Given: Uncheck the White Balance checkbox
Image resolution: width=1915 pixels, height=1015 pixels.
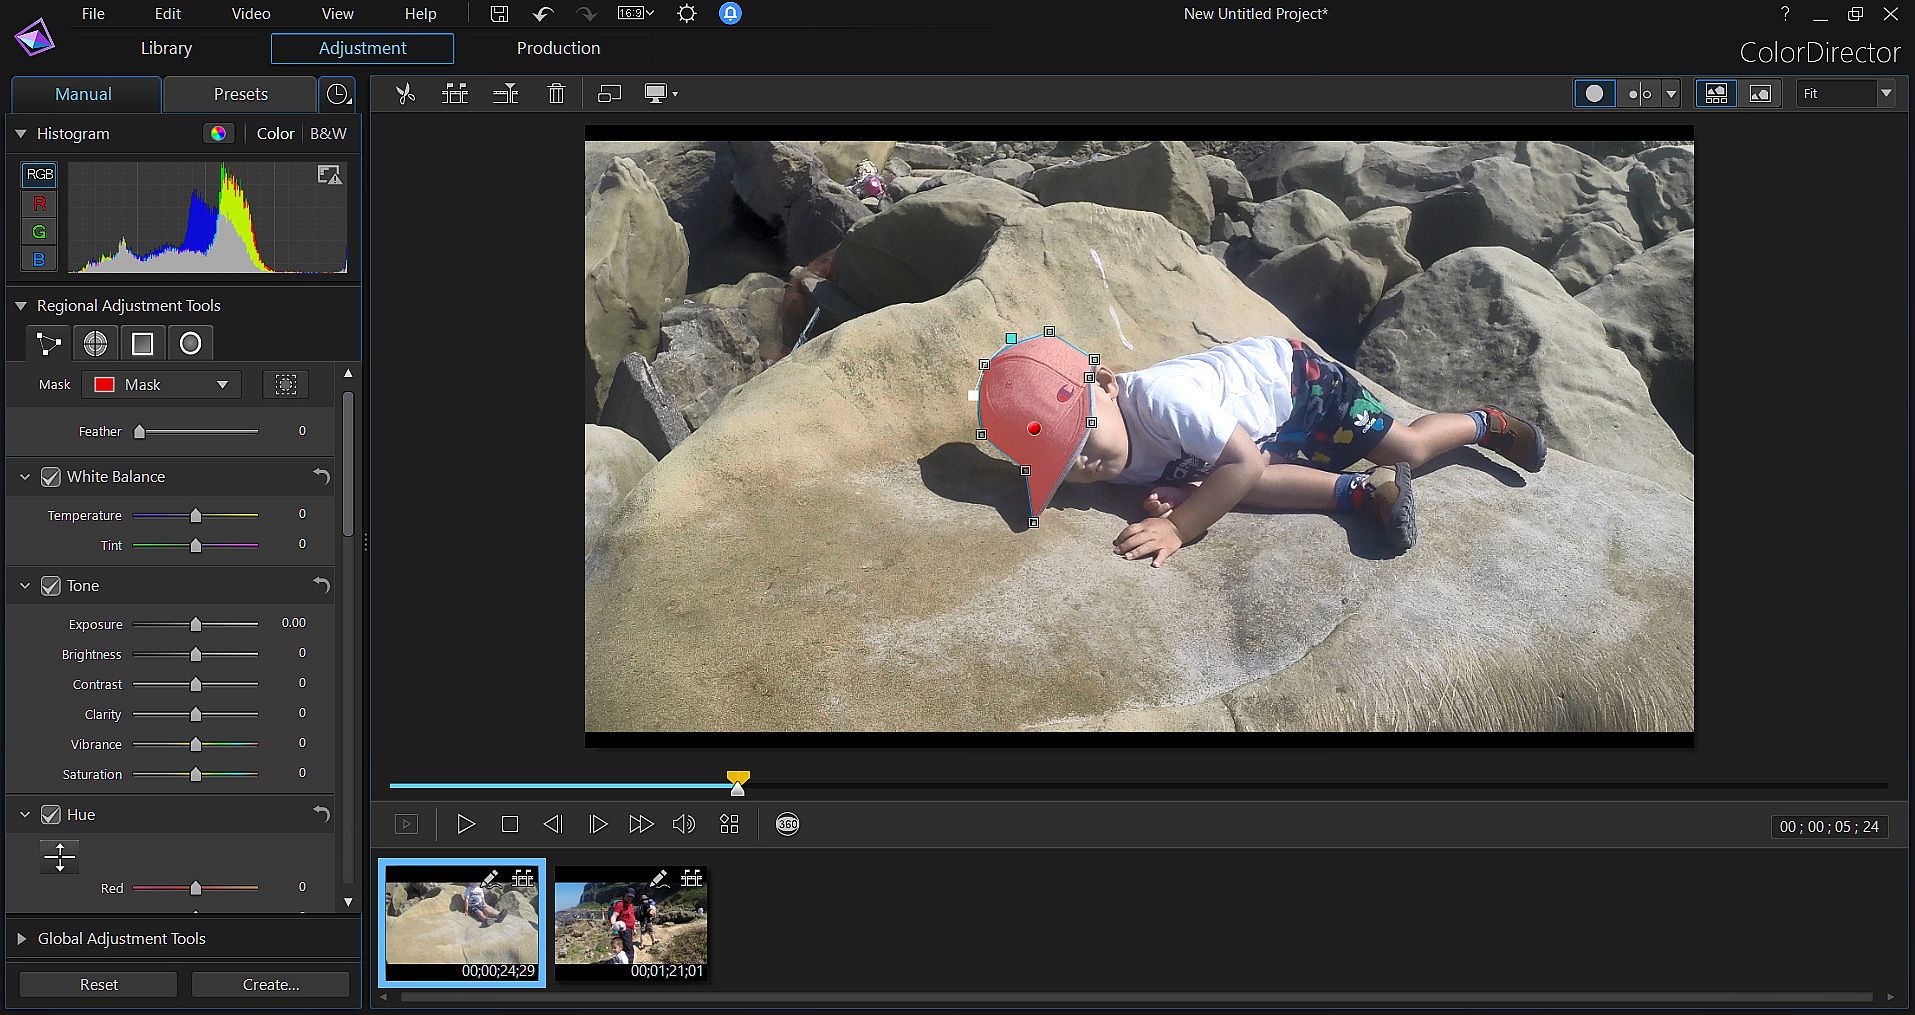Looking at the screenshot, I should [x=51, y=477].
